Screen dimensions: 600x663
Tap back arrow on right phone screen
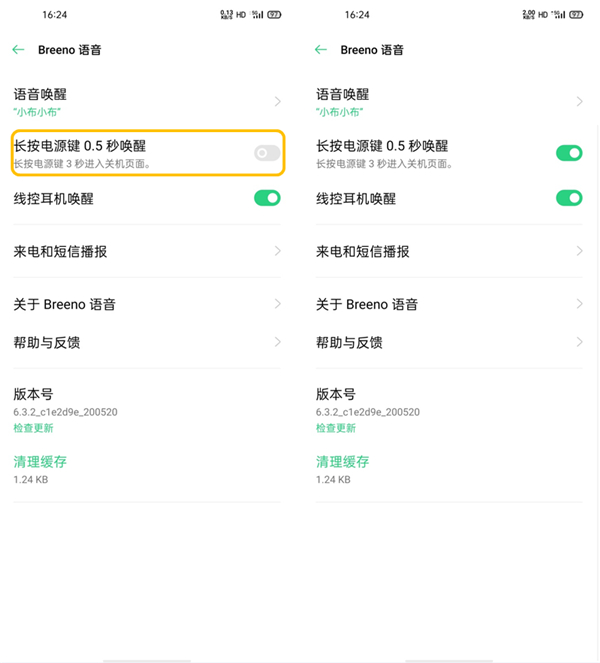[x=320, y=49]
